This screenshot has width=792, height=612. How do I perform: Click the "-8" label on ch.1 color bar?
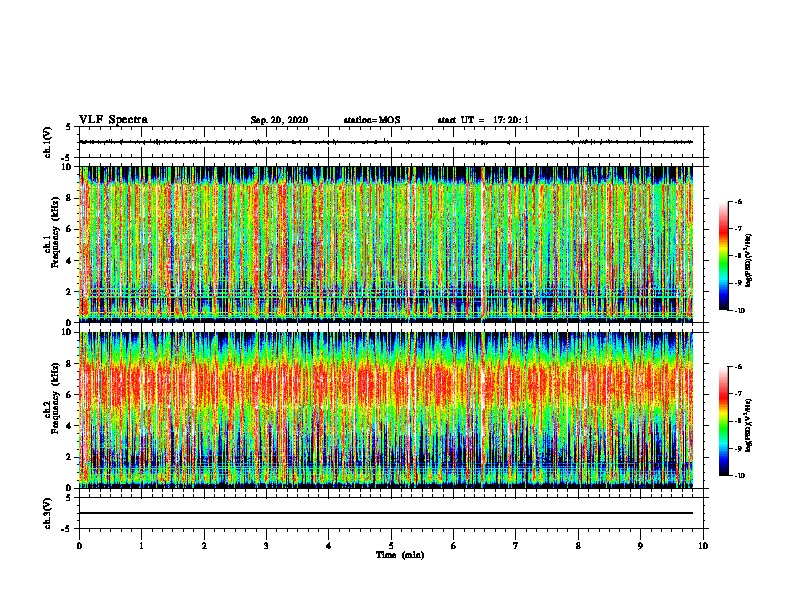[738, 256]
